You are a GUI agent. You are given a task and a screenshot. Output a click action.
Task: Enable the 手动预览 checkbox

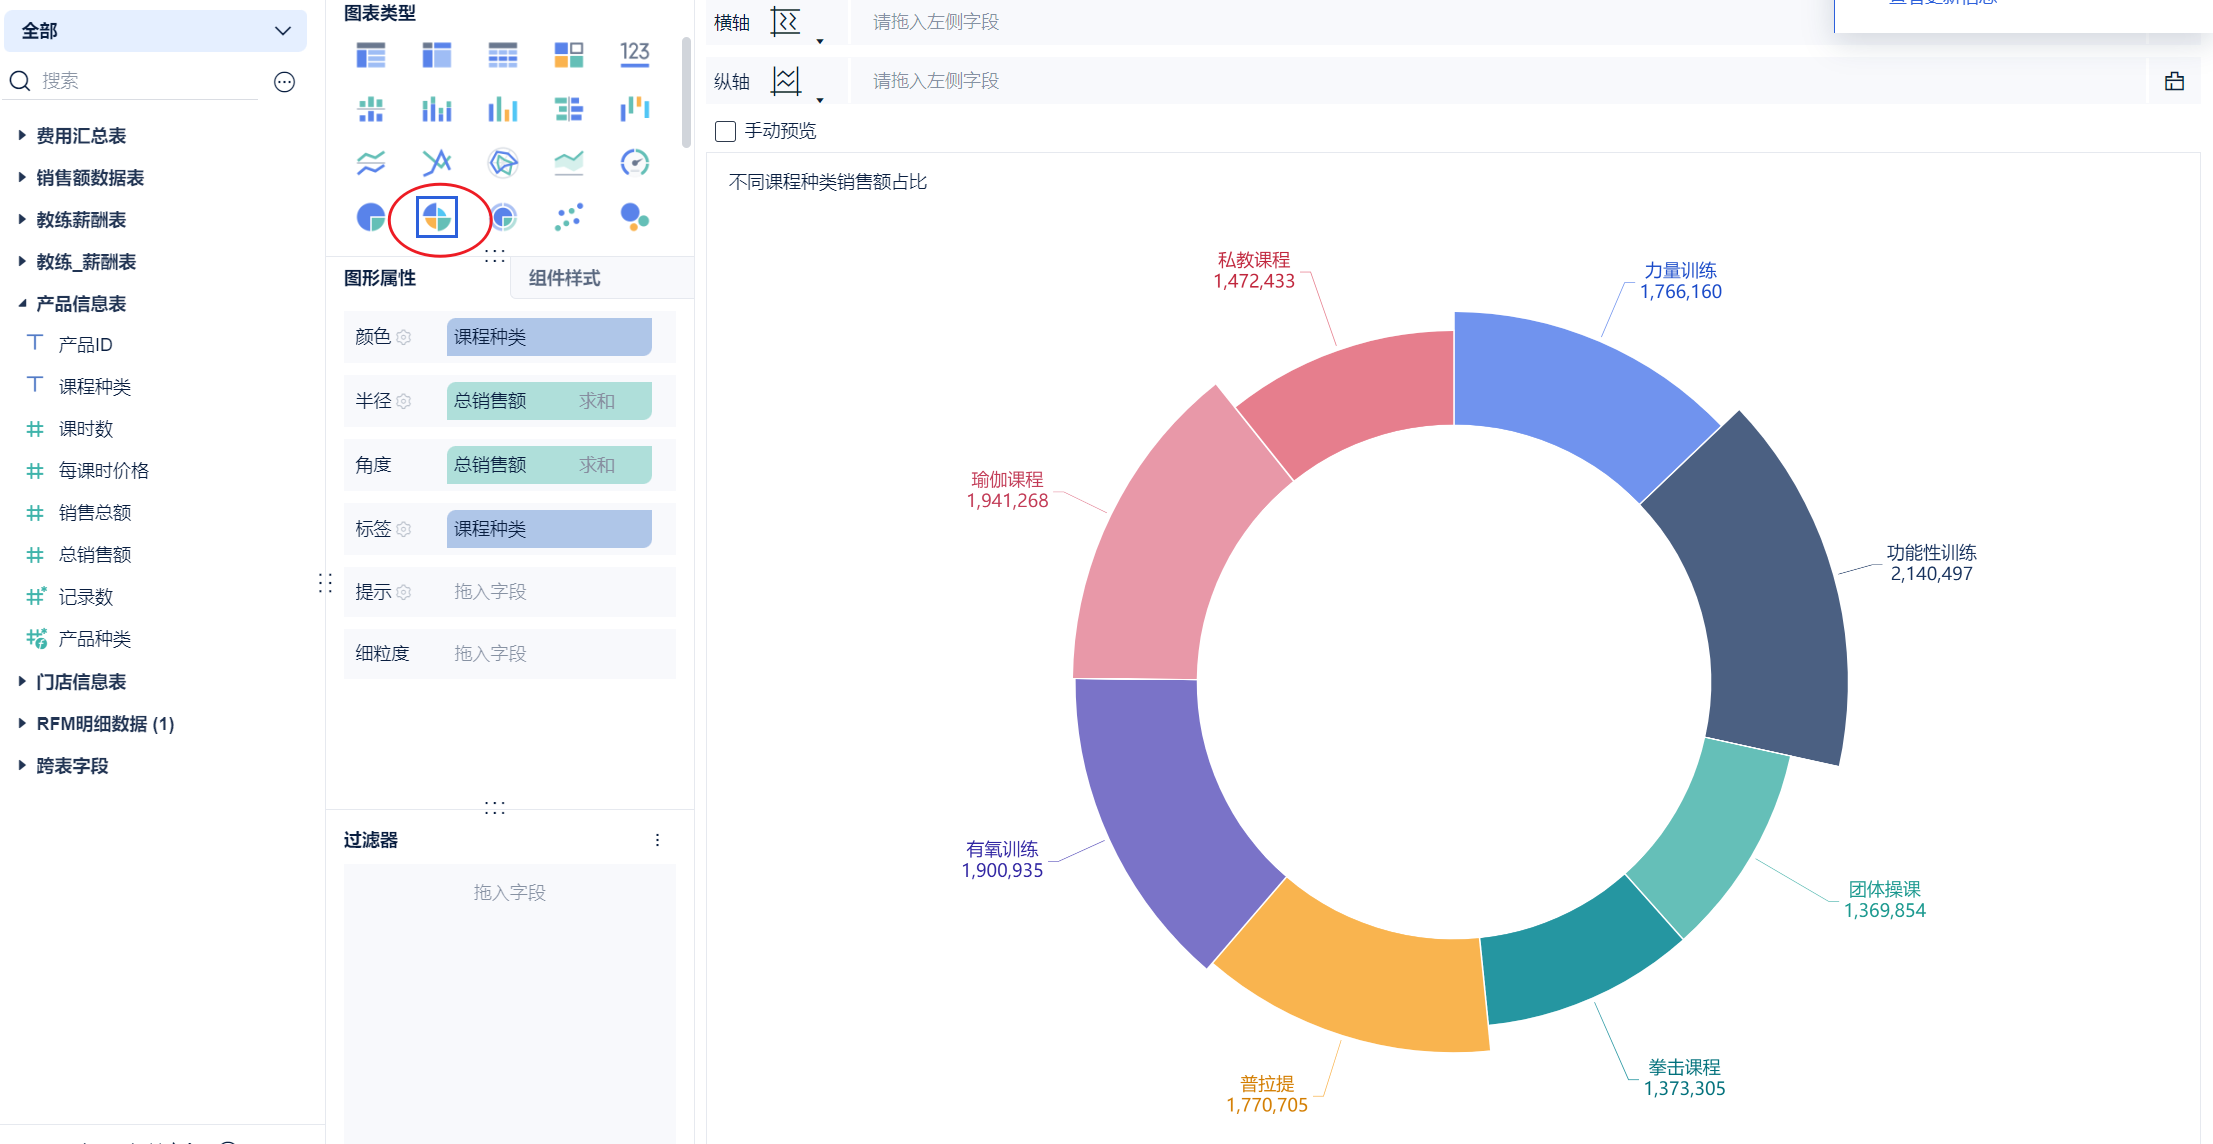[726, 131]
